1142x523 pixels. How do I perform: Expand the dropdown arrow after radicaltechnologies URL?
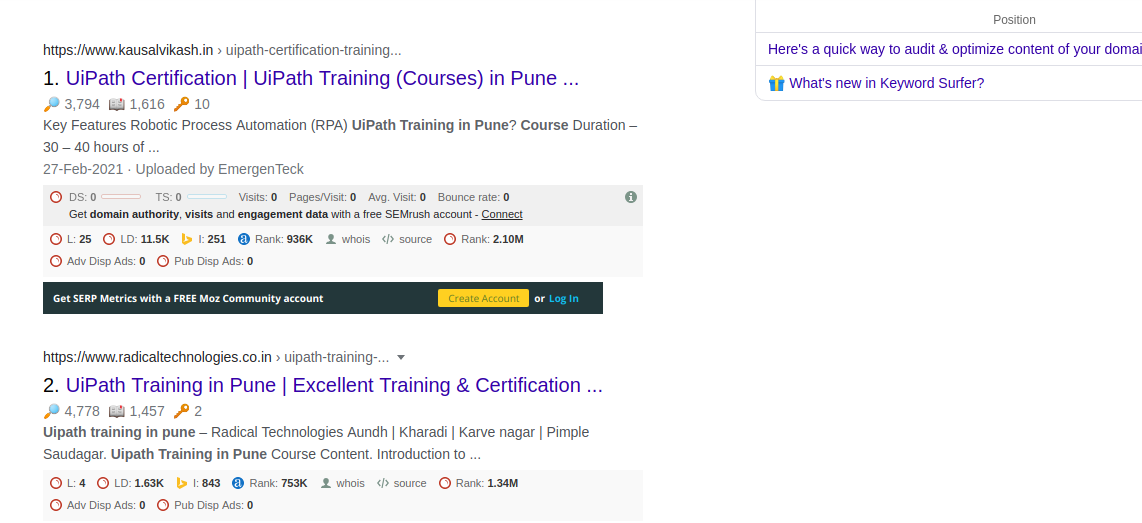401,358
